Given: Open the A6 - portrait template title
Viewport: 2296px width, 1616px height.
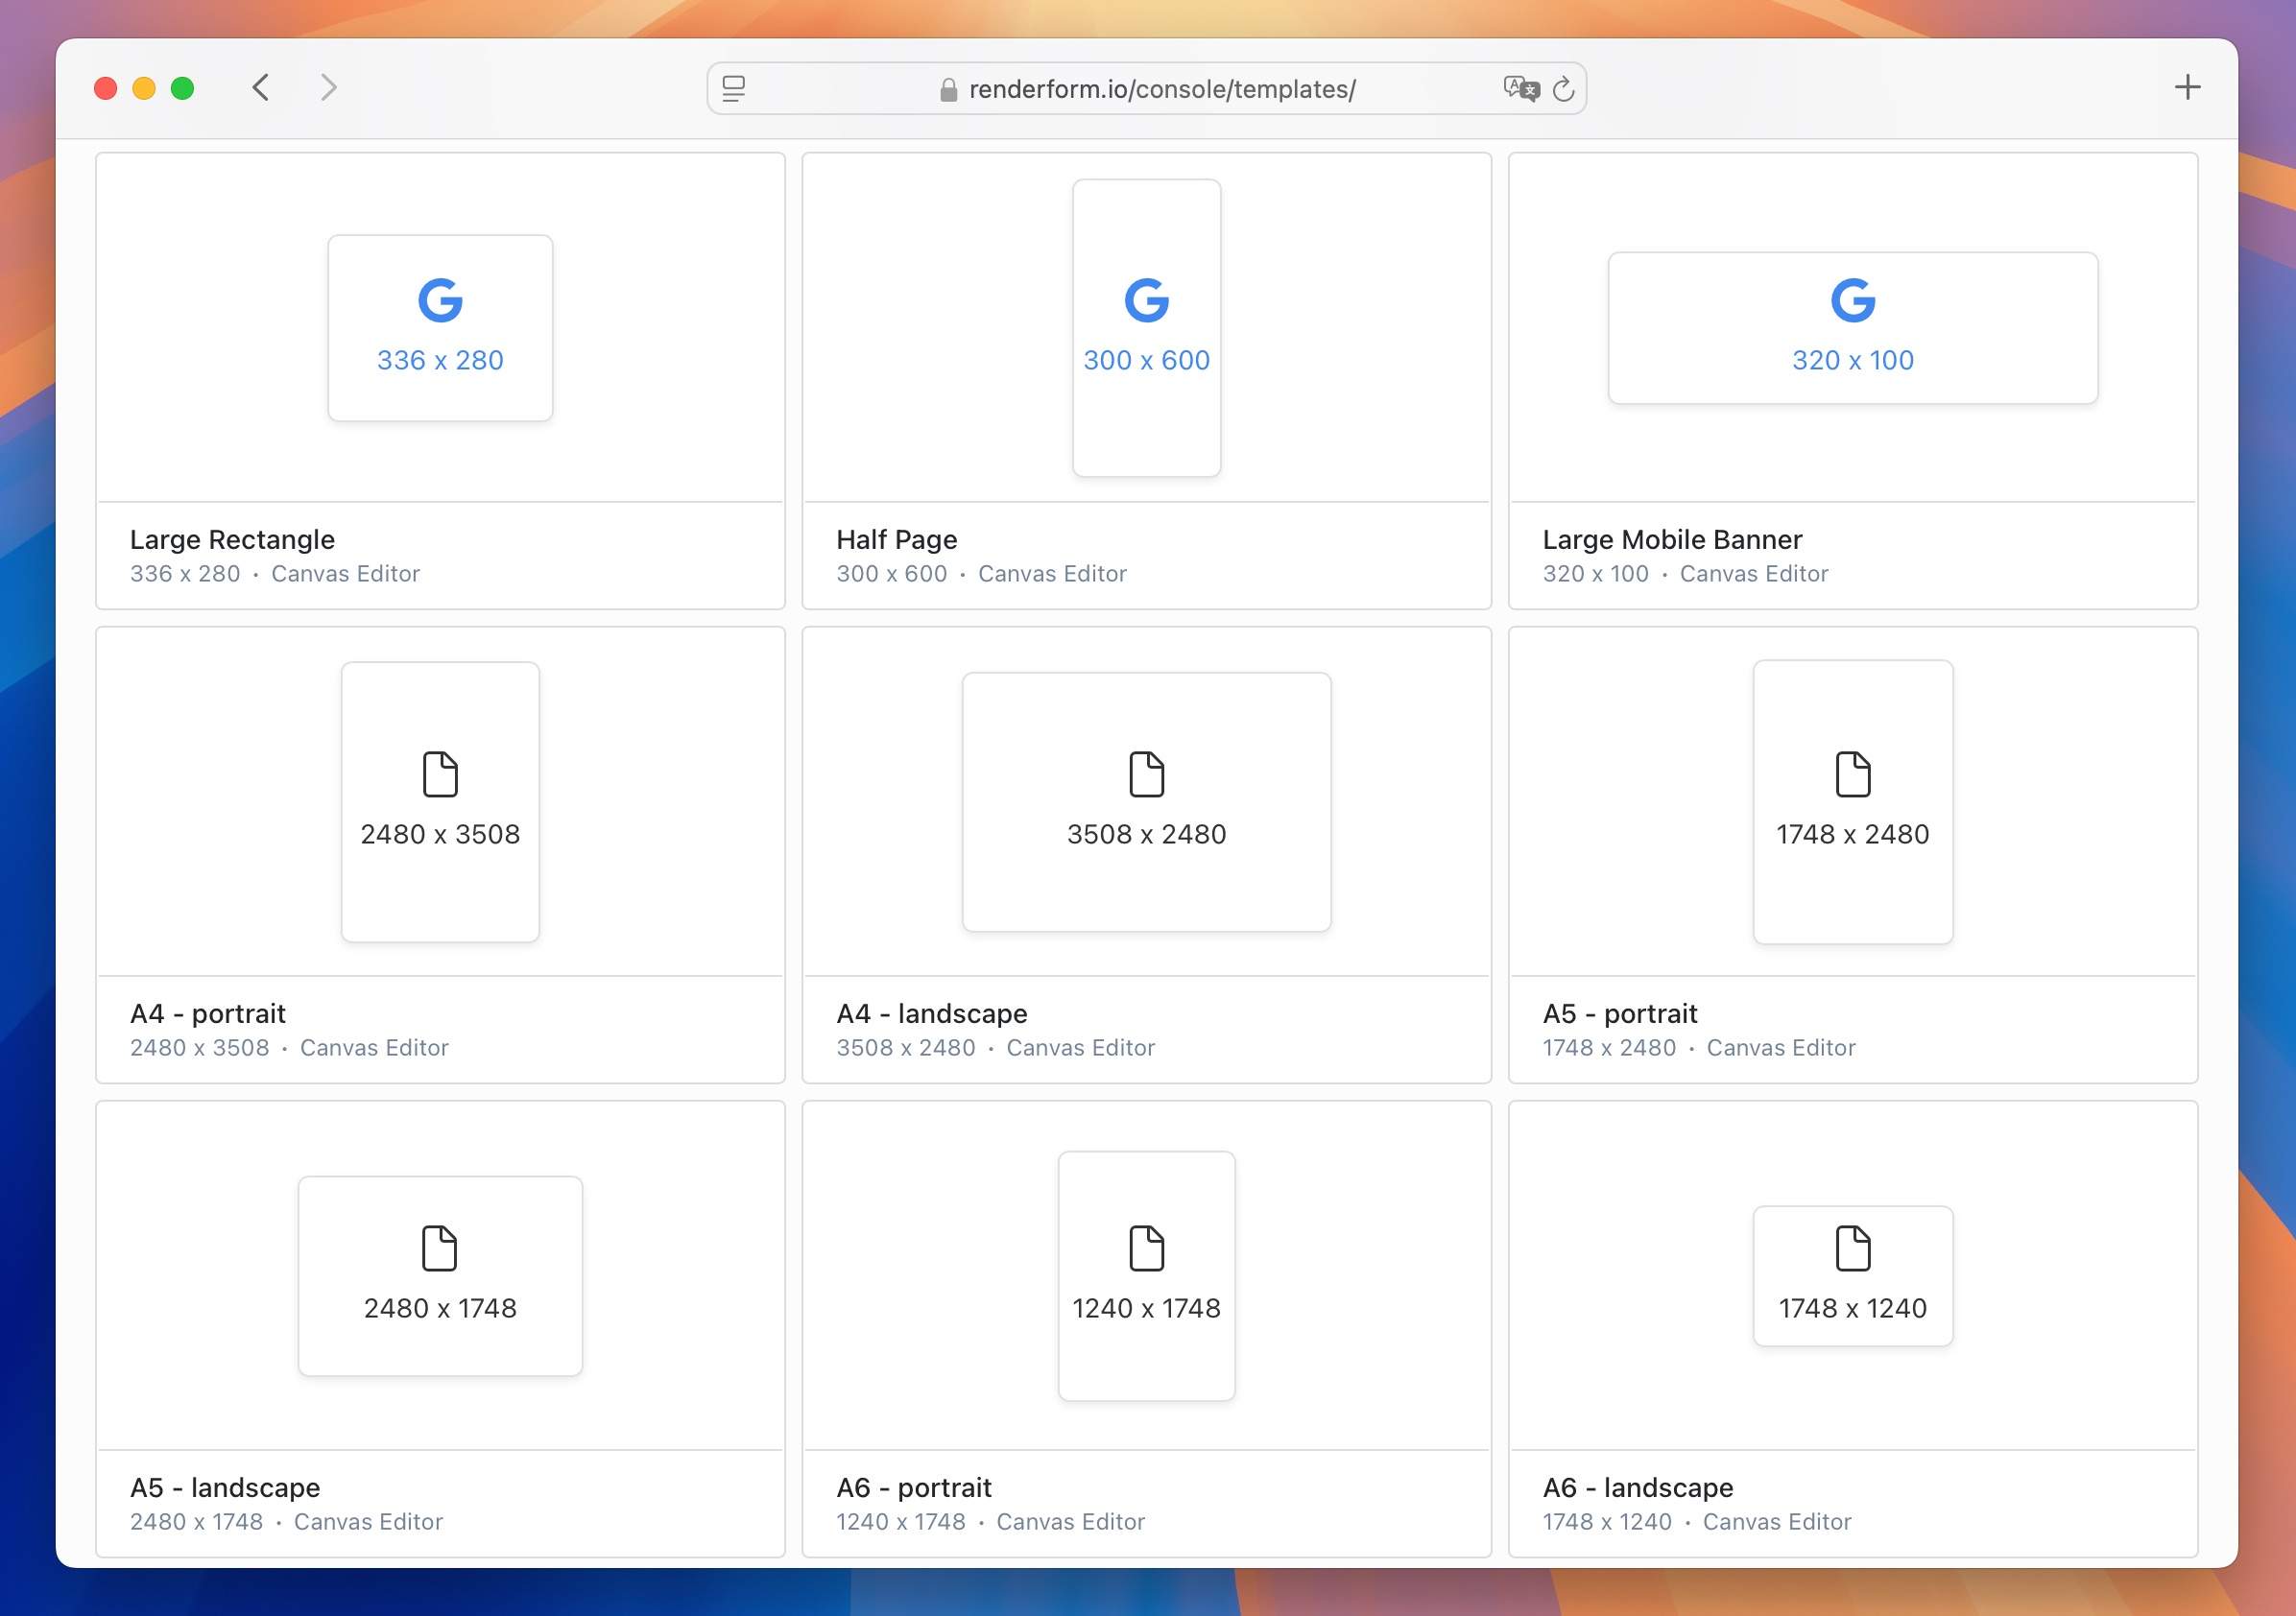Looking at the screenshot, I should [914, 1488].
